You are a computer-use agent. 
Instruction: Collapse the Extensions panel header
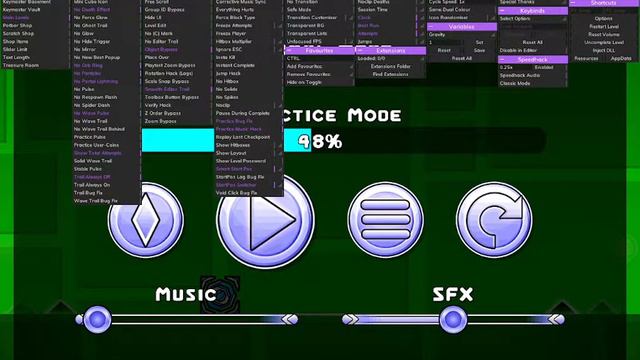391,51
